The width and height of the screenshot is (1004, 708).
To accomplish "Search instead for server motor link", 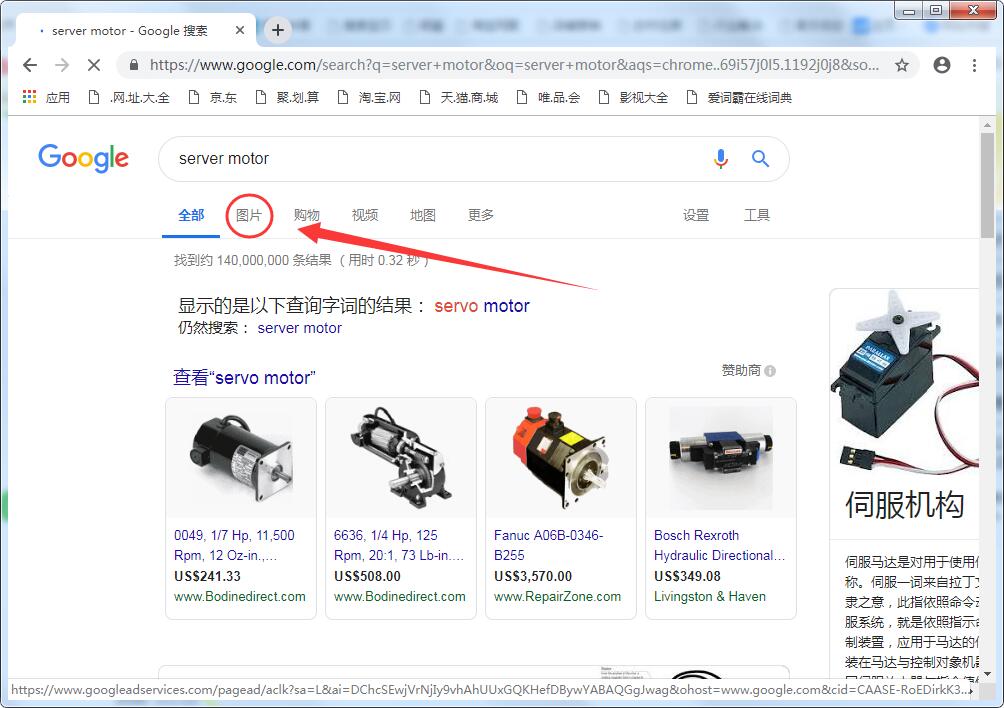I will pyautogui.click(x=300, y=328).
